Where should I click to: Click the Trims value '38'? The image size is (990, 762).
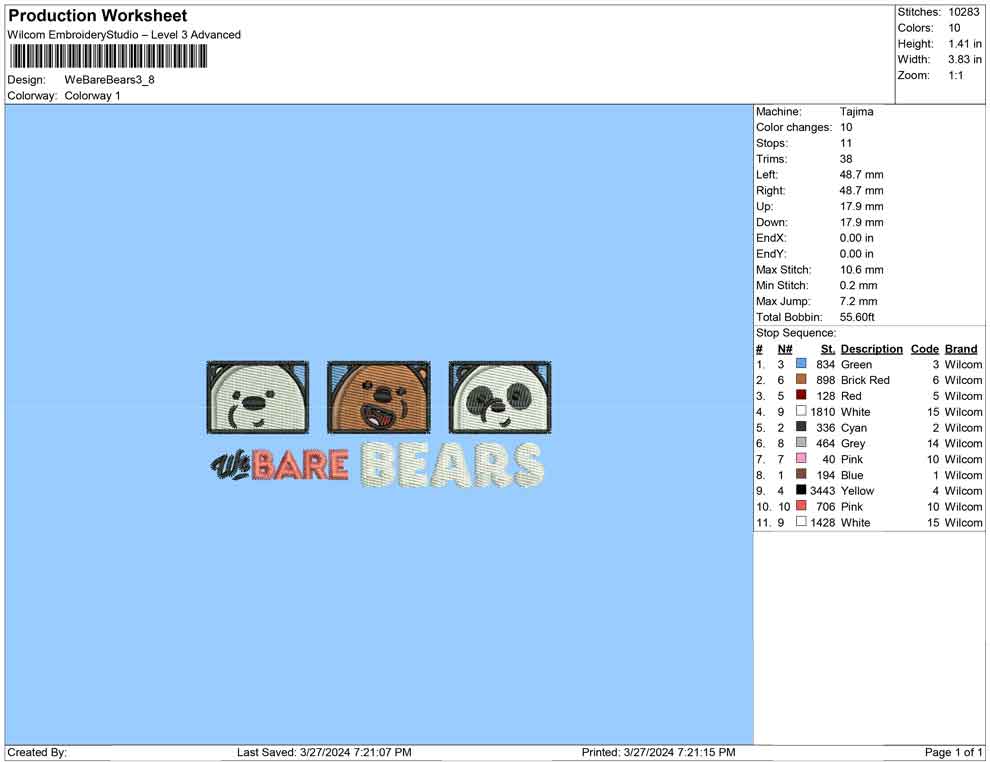click(x=846, y=159)
